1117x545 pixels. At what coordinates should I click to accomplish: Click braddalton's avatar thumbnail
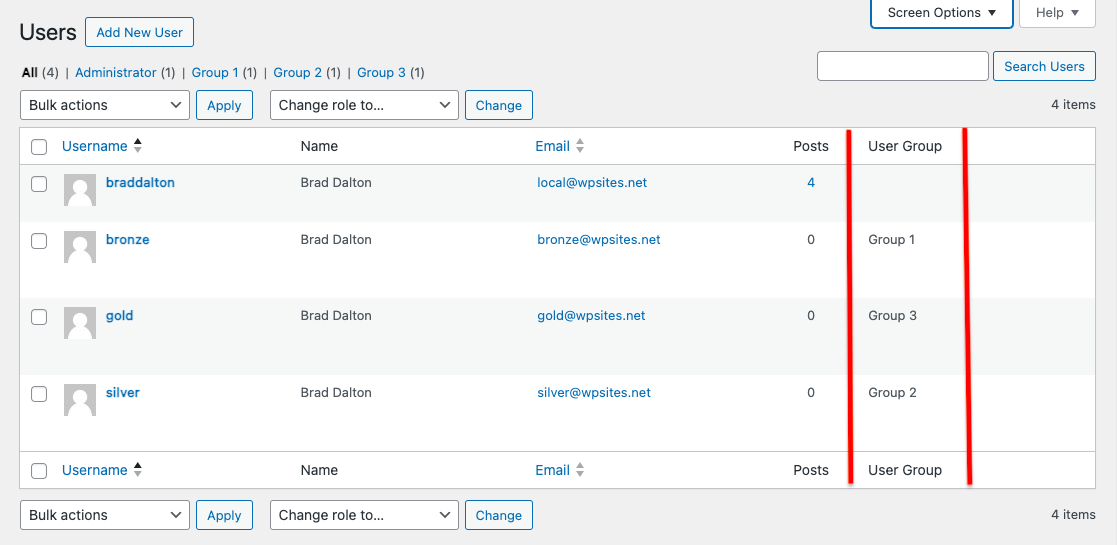pos(80,190)
